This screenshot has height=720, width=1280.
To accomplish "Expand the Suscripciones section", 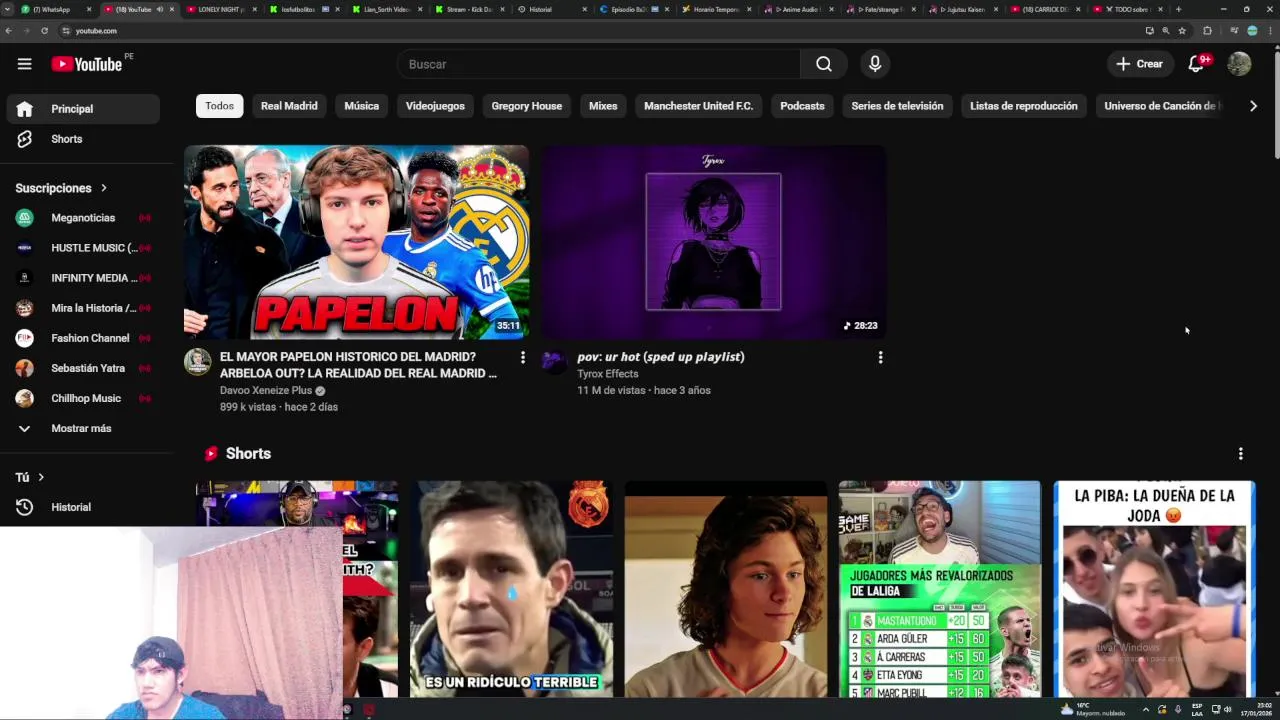I will click(61, 188).
